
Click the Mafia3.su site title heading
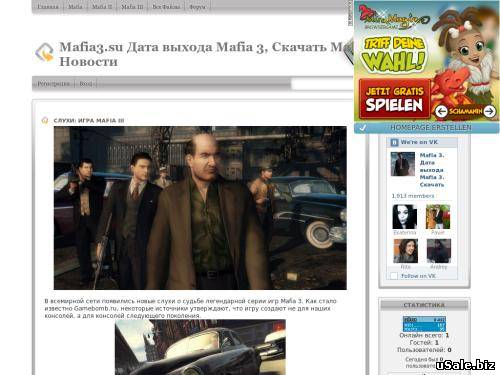pos(205,54)
